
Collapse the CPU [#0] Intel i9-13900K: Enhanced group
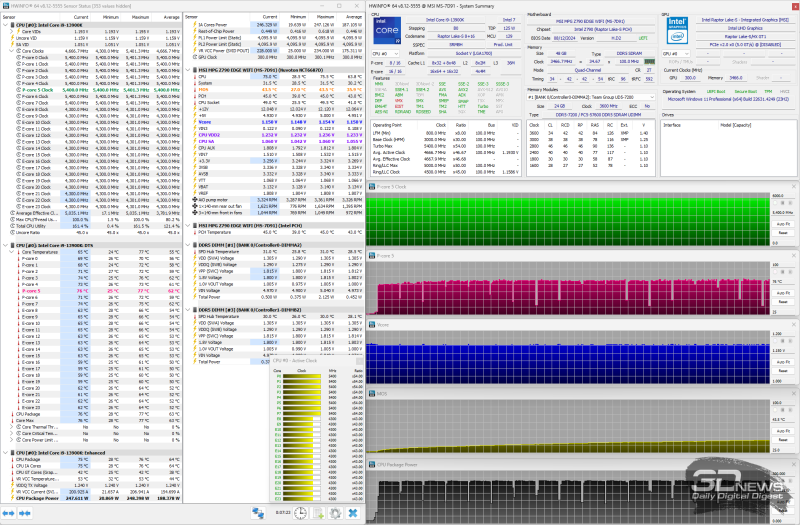click(4, 451)
